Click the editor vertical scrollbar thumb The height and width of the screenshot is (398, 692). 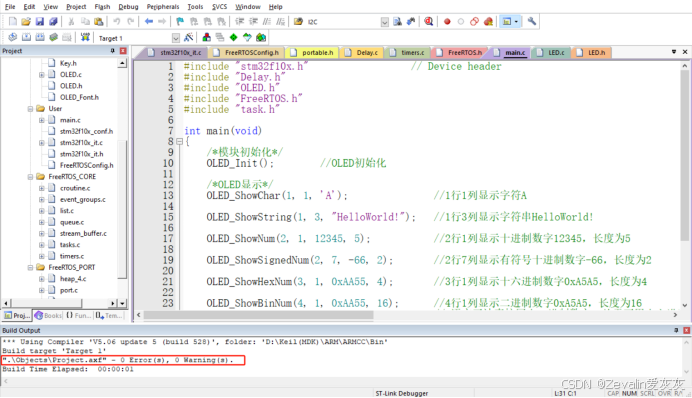click(684, 155)
